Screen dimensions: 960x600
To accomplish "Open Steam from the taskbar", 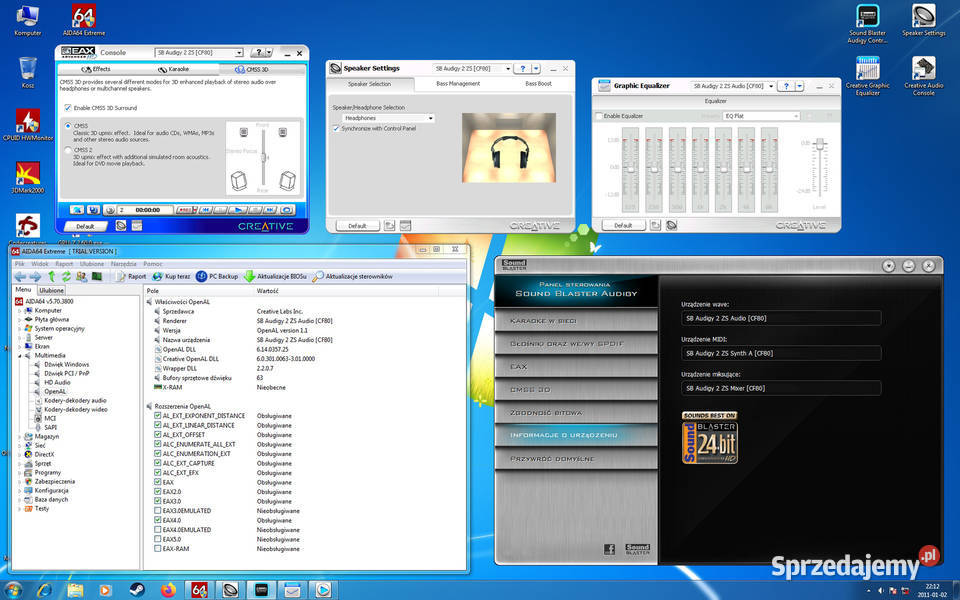I will pos(137,590).
